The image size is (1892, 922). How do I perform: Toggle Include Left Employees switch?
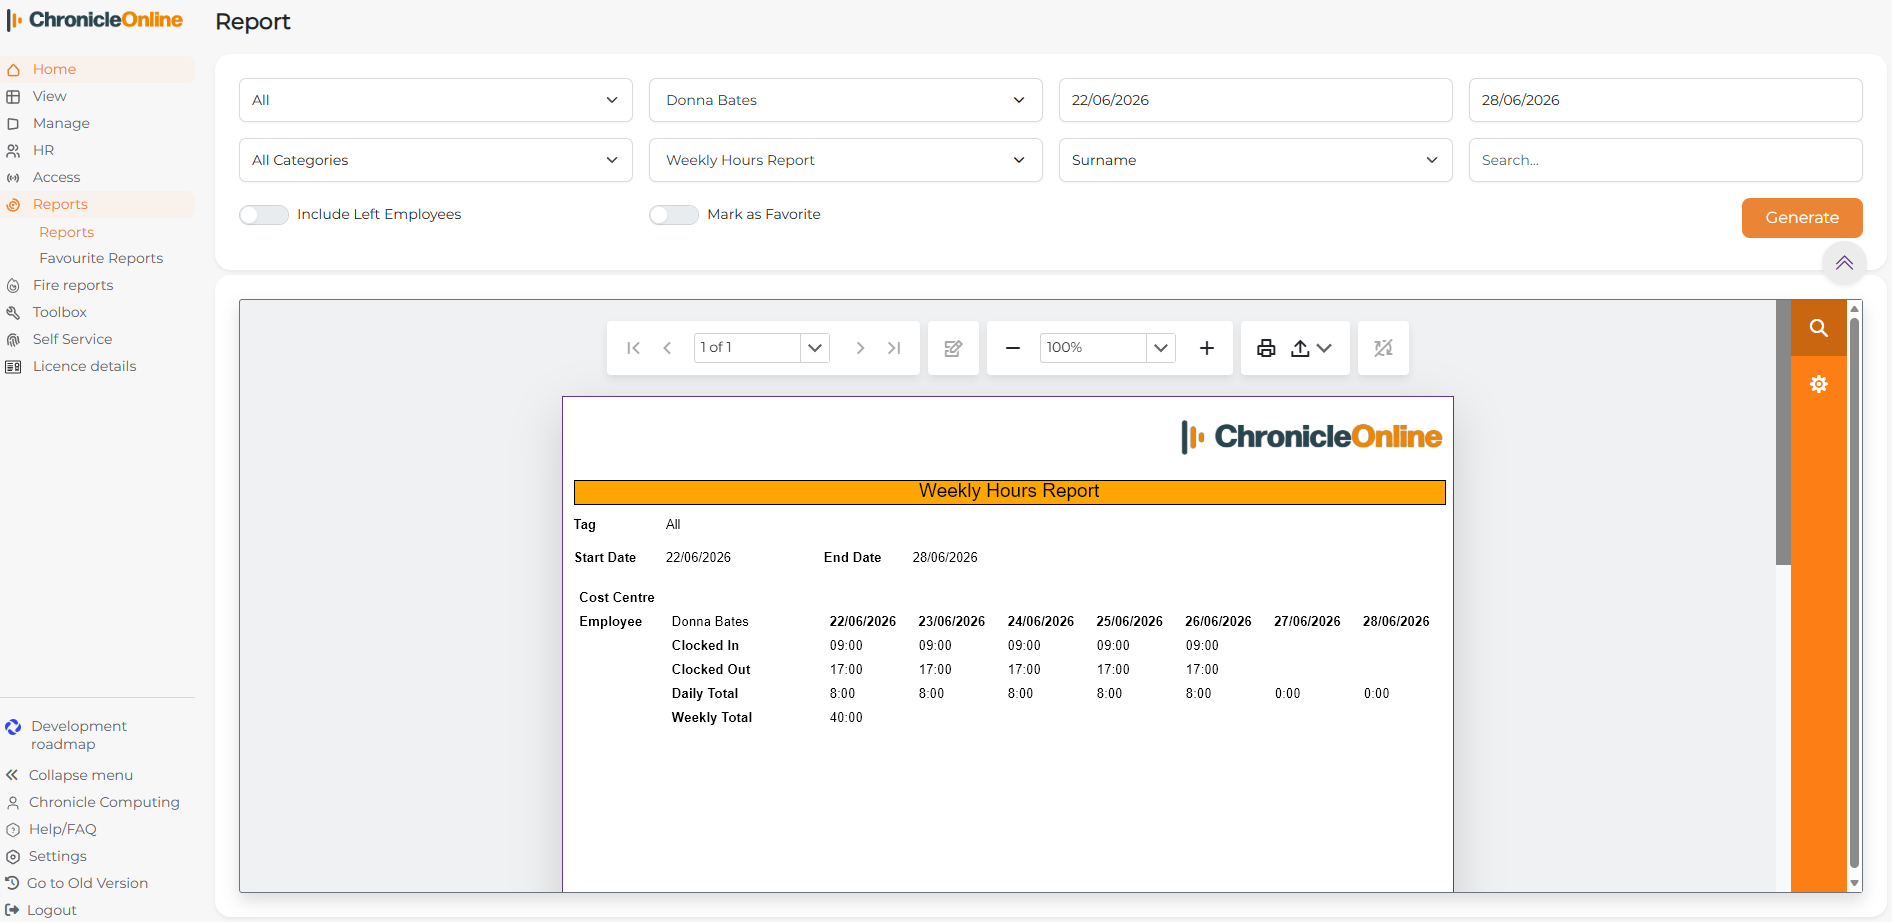click(x=264, y=215)
